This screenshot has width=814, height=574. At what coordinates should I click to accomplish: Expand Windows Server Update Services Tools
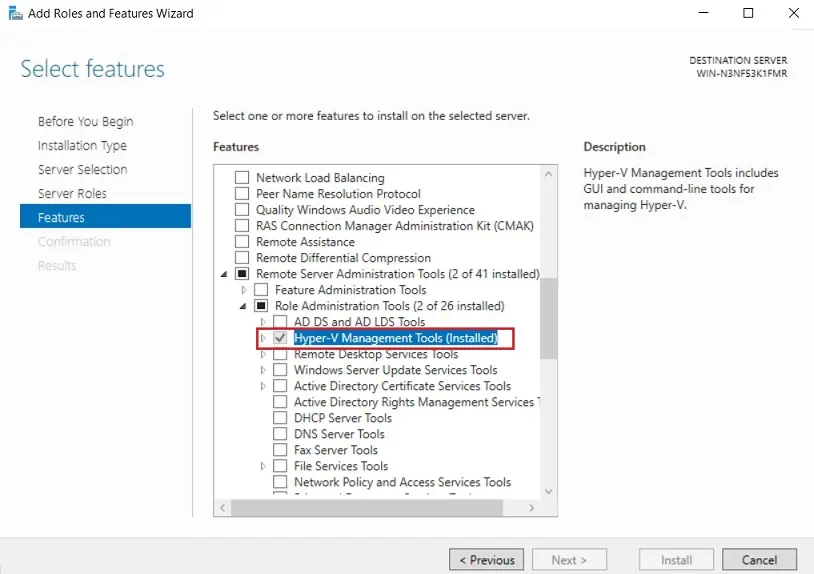[263, 370]
